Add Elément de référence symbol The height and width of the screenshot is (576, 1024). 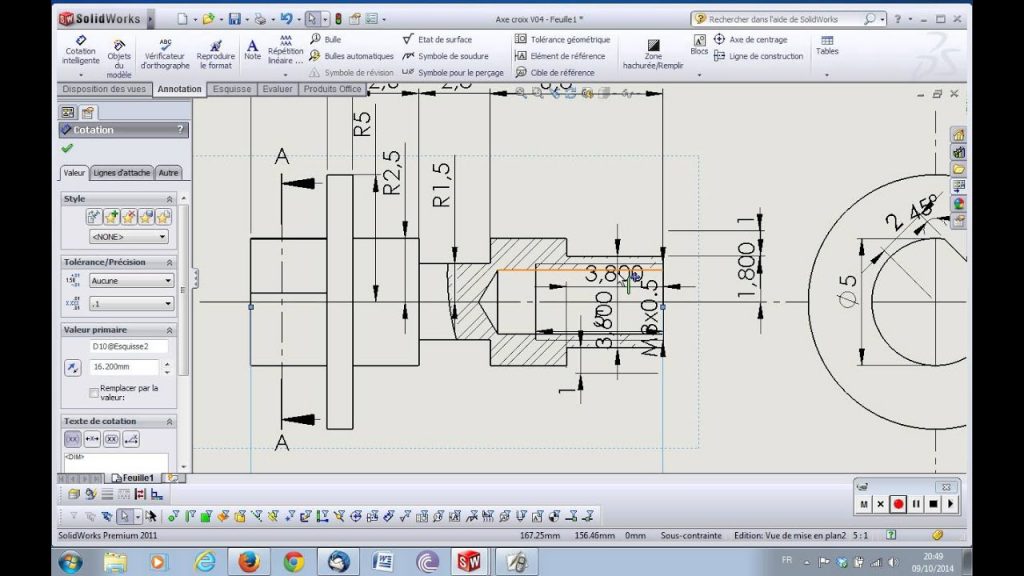click(x=560, y=56)
